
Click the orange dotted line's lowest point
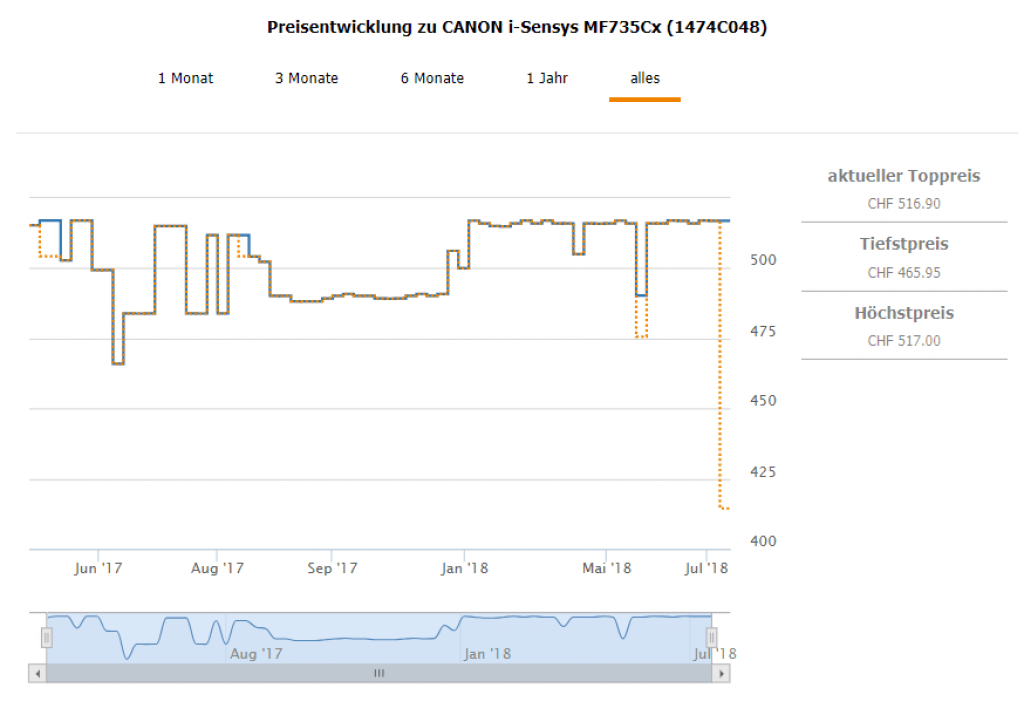[x=725, y=508]
